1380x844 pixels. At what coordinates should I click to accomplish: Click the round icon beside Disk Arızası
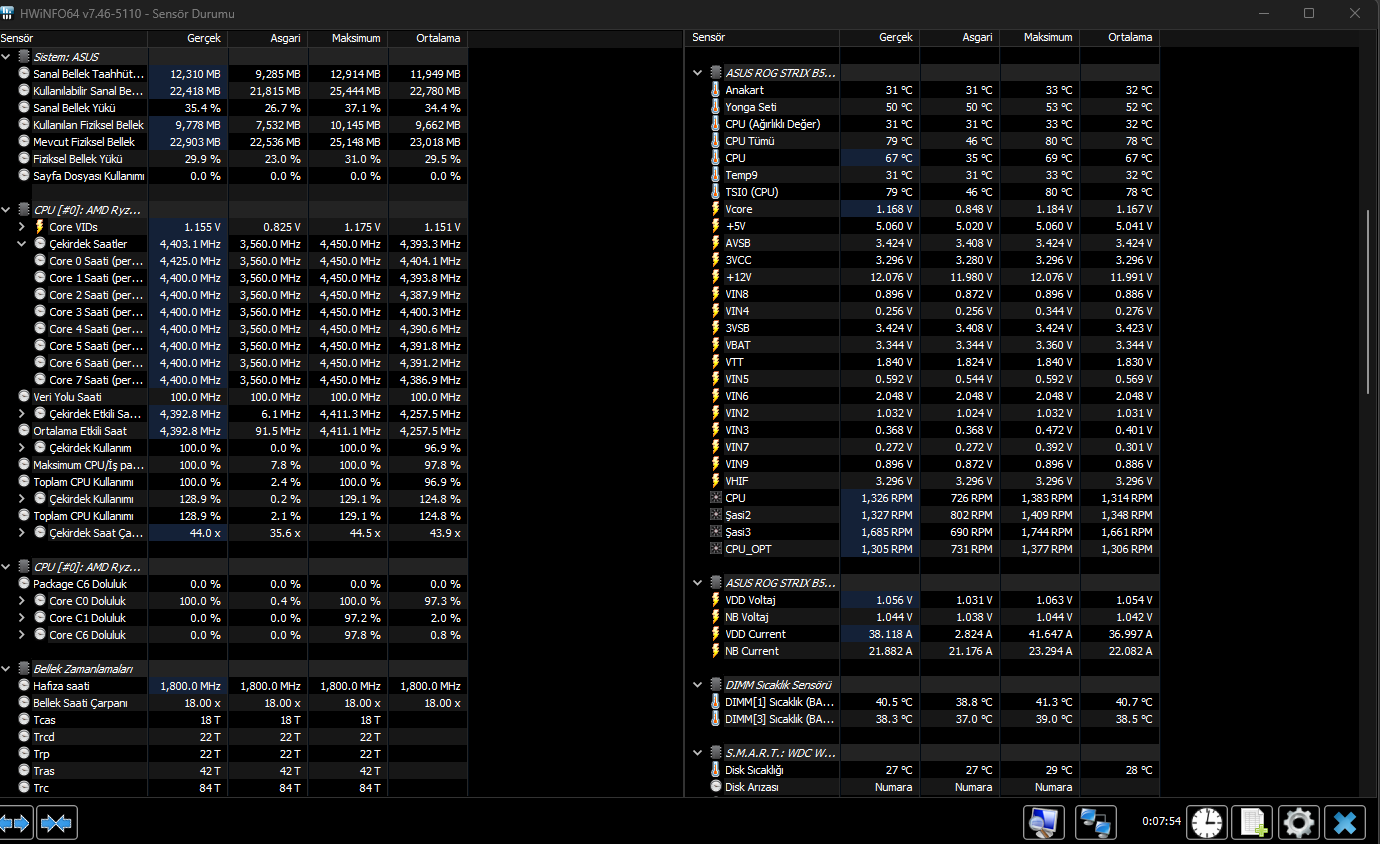[715, 787]
